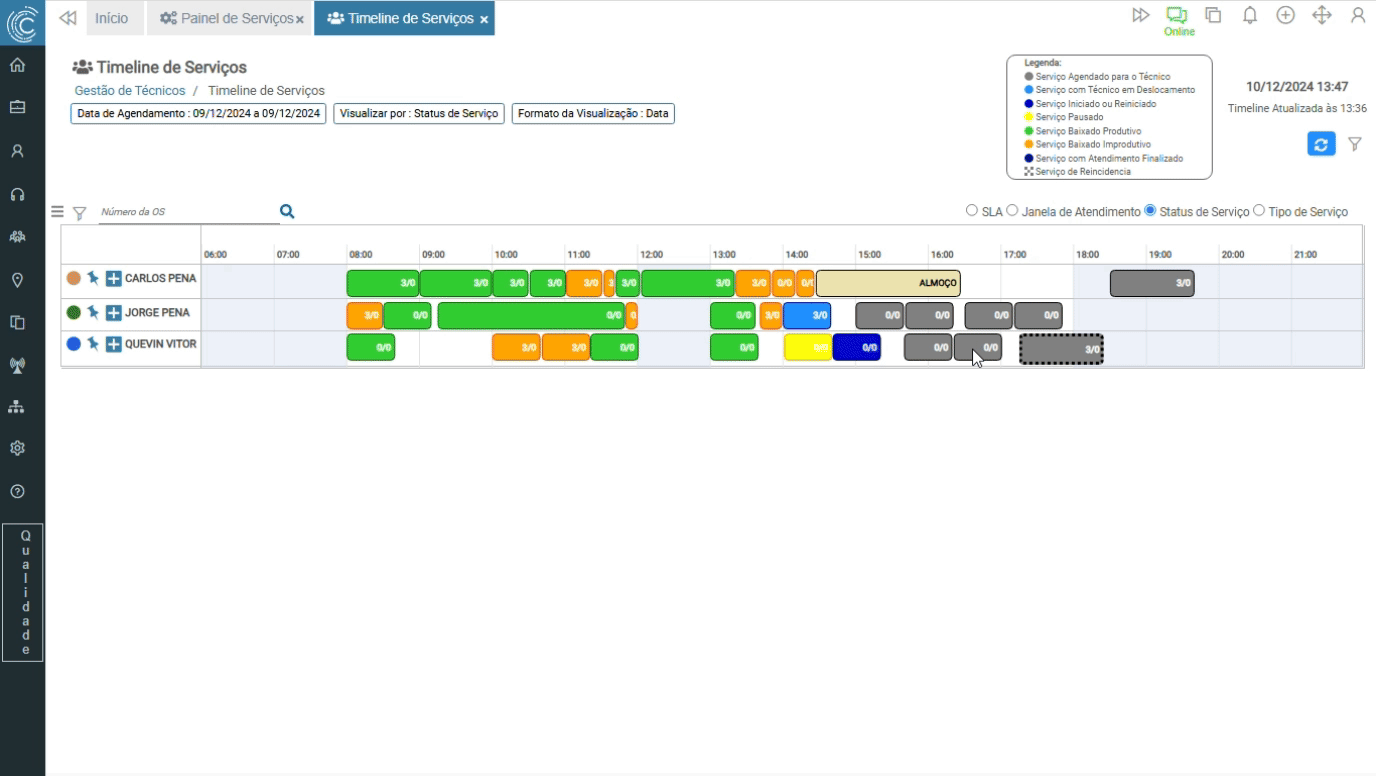Select the Janela de Atendimento radio option
The width and height of the screenshot is (1376, 776).
click(1012, 211)
